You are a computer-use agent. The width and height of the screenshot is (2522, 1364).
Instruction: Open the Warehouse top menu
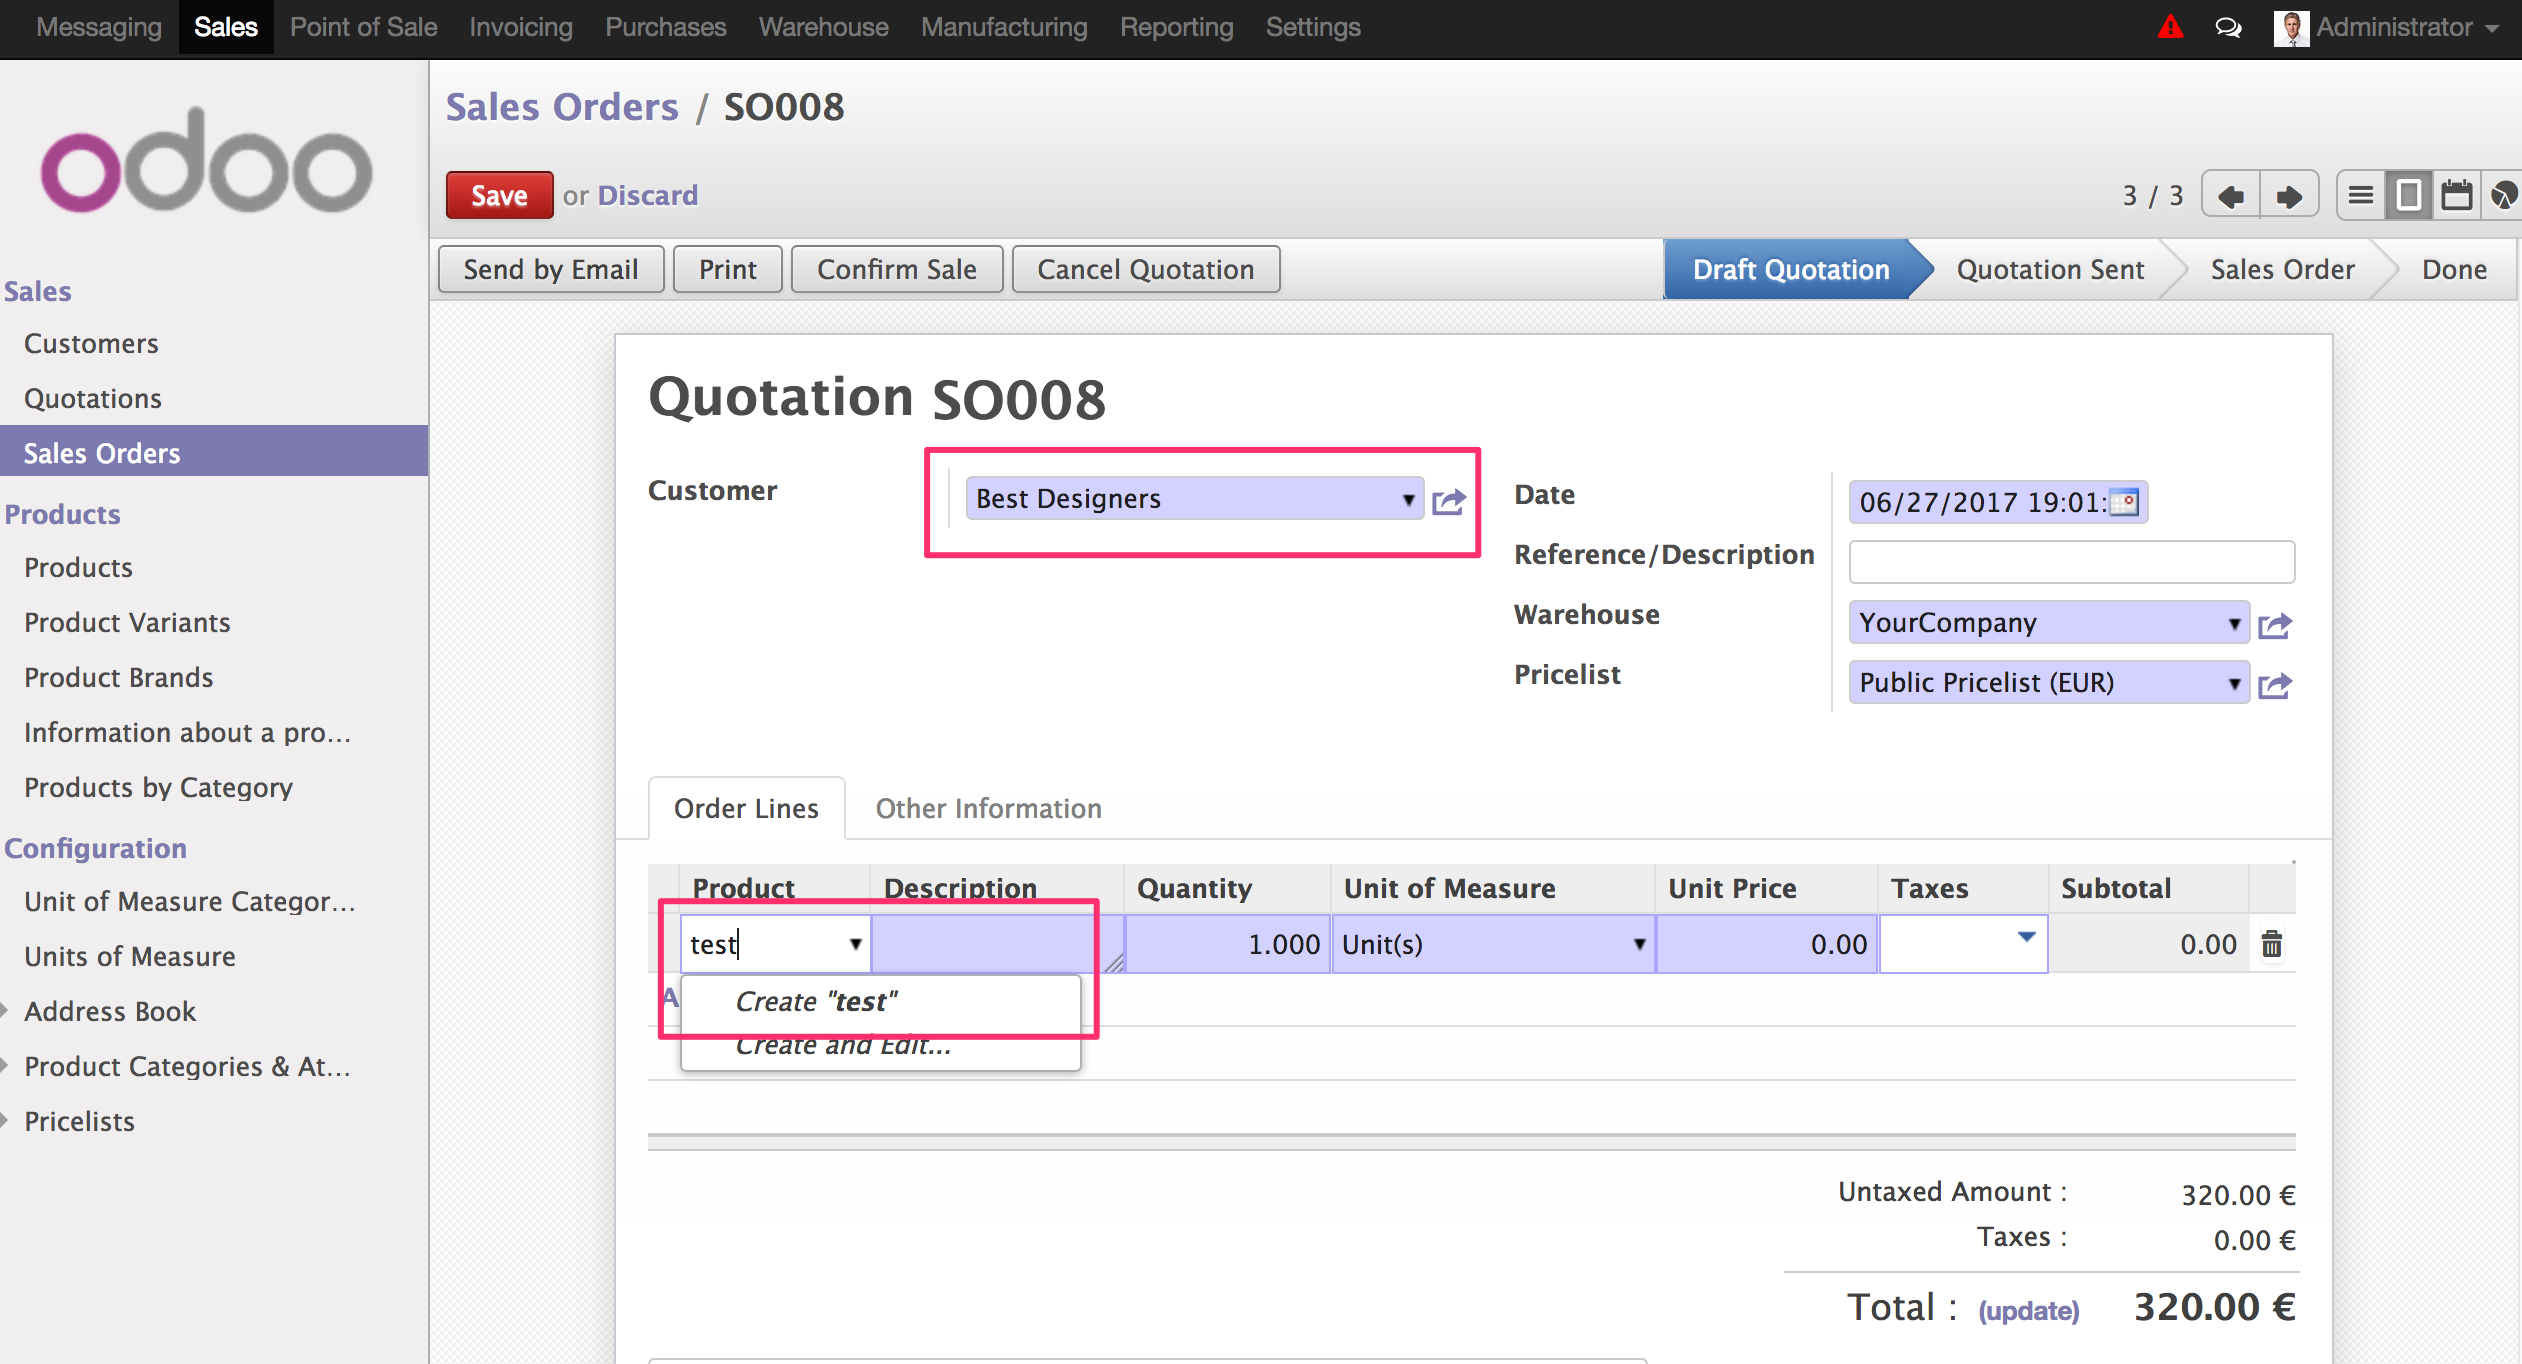click(x=823, y=27)
